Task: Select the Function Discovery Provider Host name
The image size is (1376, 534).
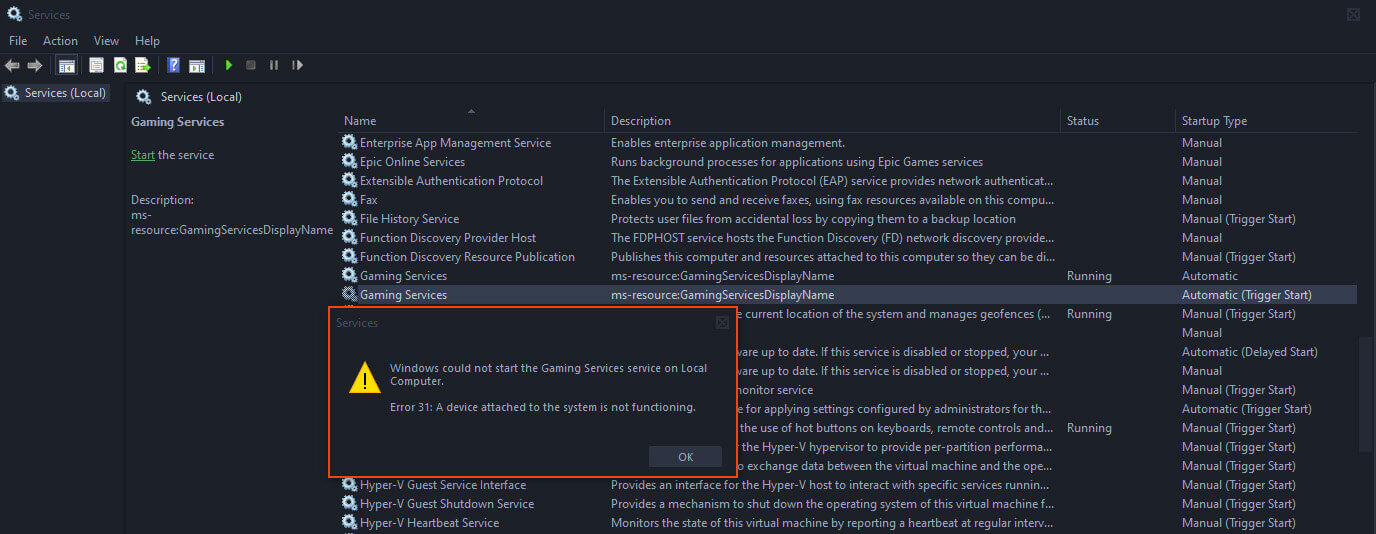Action: point(448,238)
